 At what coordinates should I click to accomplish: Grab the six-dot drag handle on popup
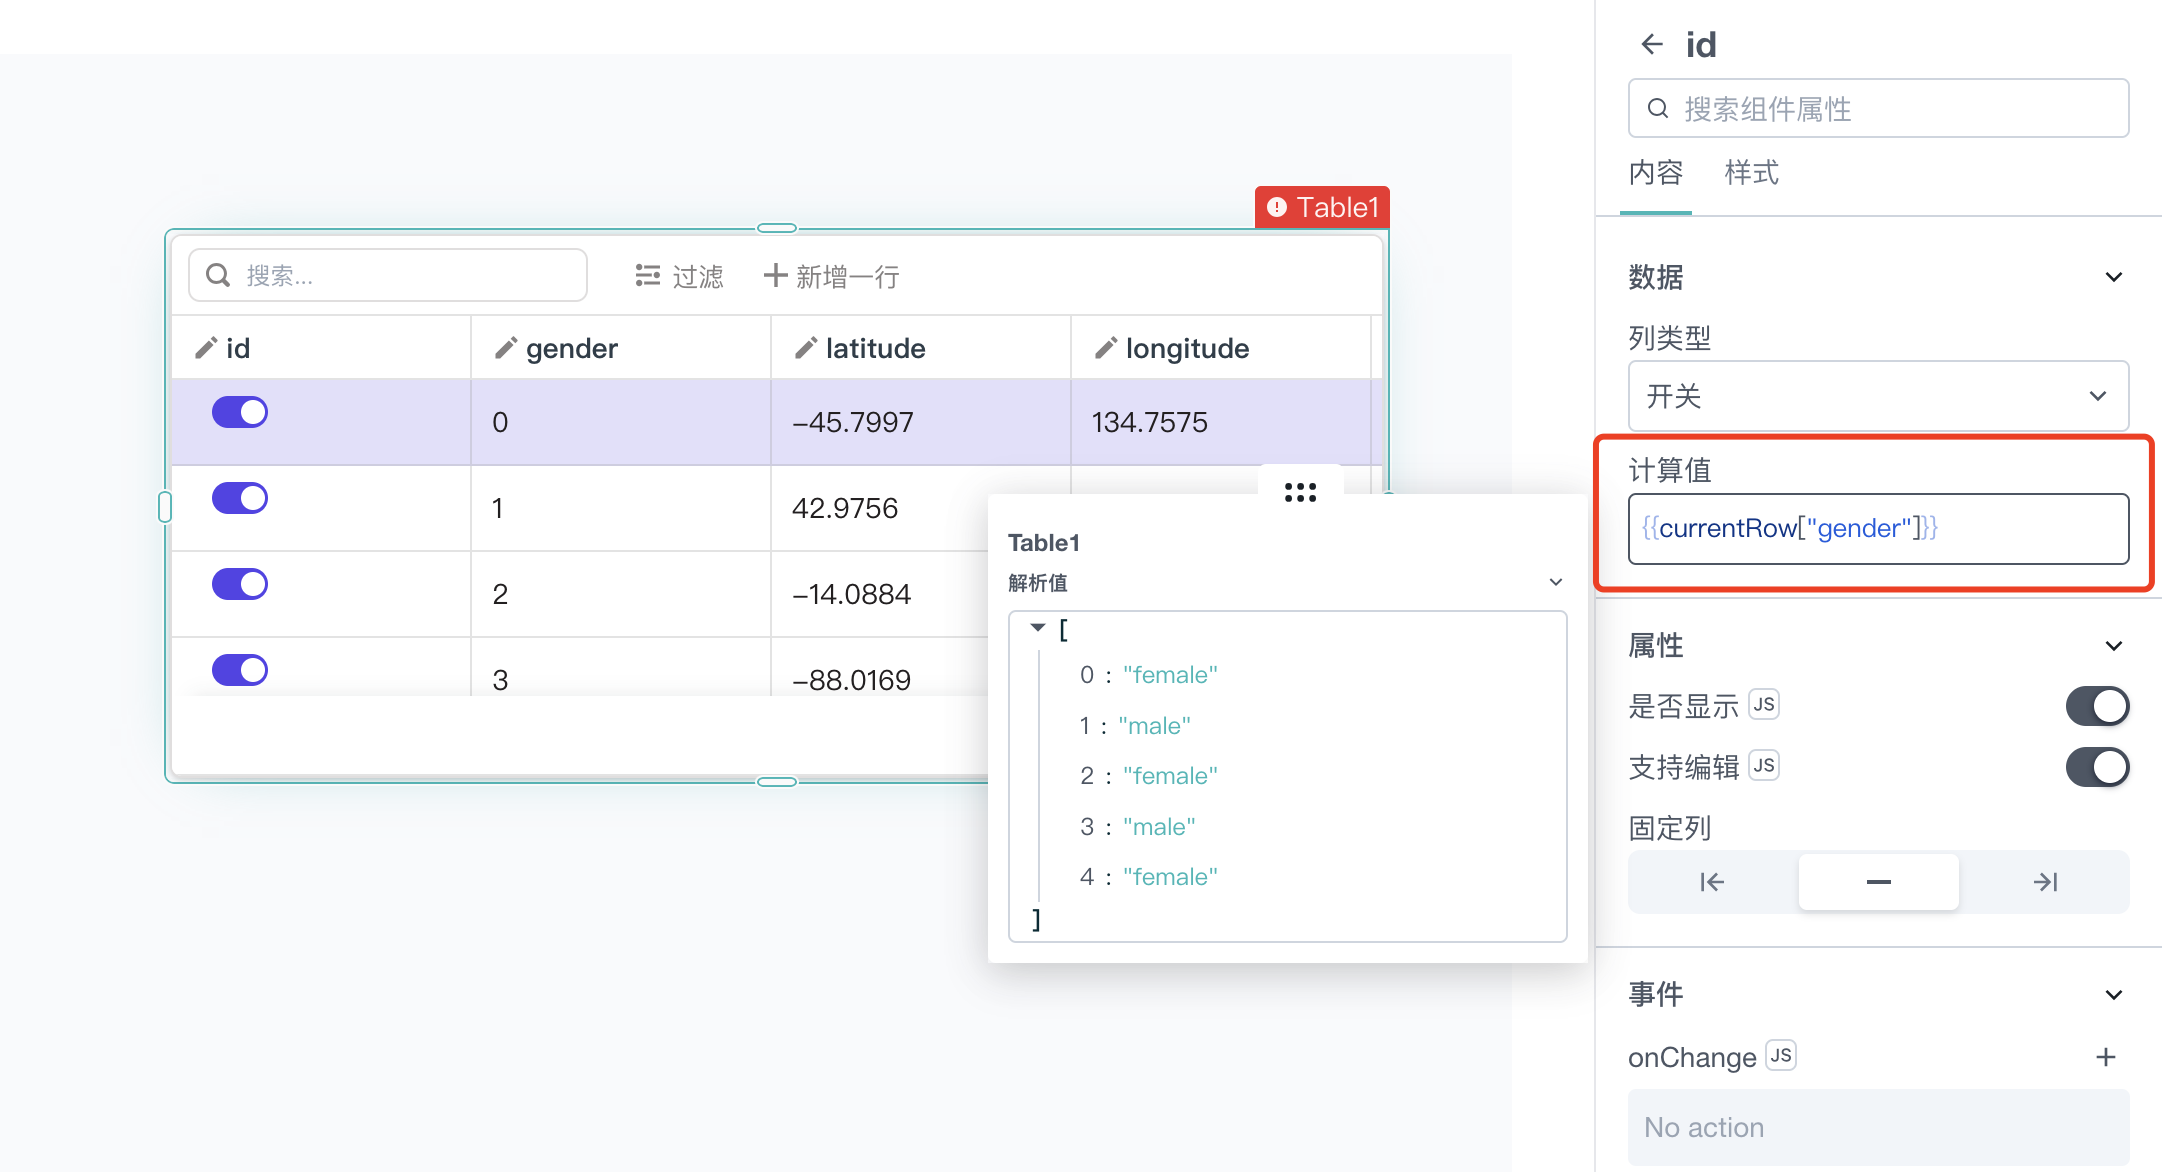[1300, 492]
